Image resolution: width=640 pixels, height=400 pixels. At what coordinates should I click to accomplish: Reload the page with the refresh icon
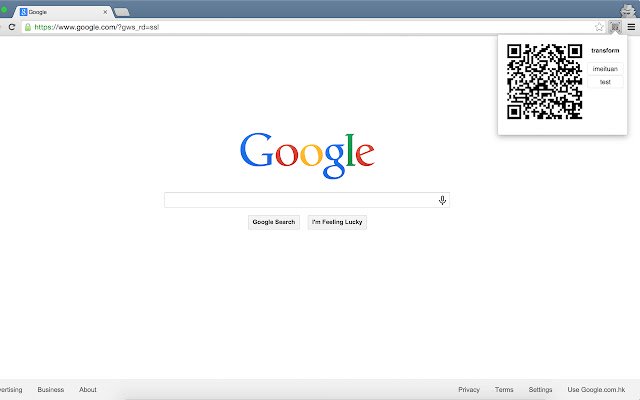(12, 27)
